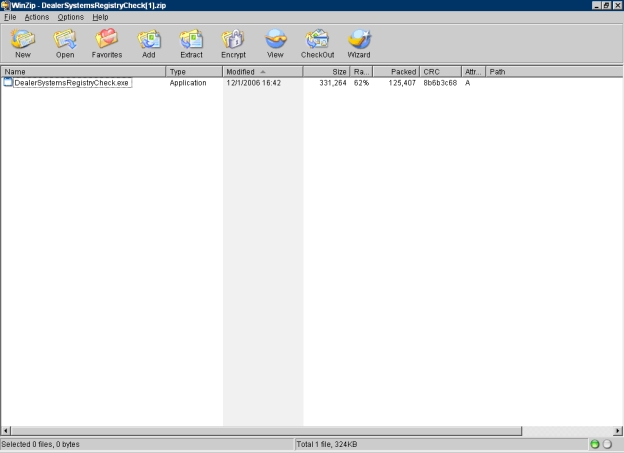Screen dimensions: 624x453
Task: Sort by the Type column header
Action: pyautogui.click(x=194, y=72)
